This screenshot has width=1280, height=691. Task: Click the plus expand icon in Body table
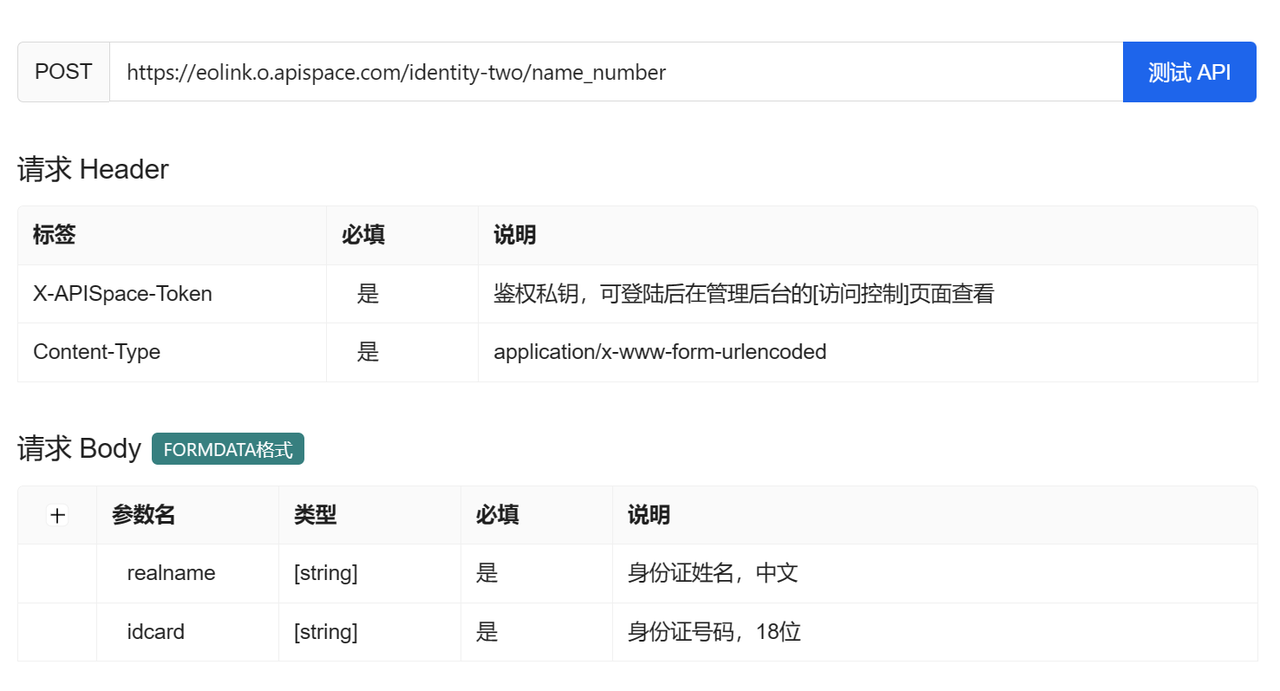[x=57, y=516]
